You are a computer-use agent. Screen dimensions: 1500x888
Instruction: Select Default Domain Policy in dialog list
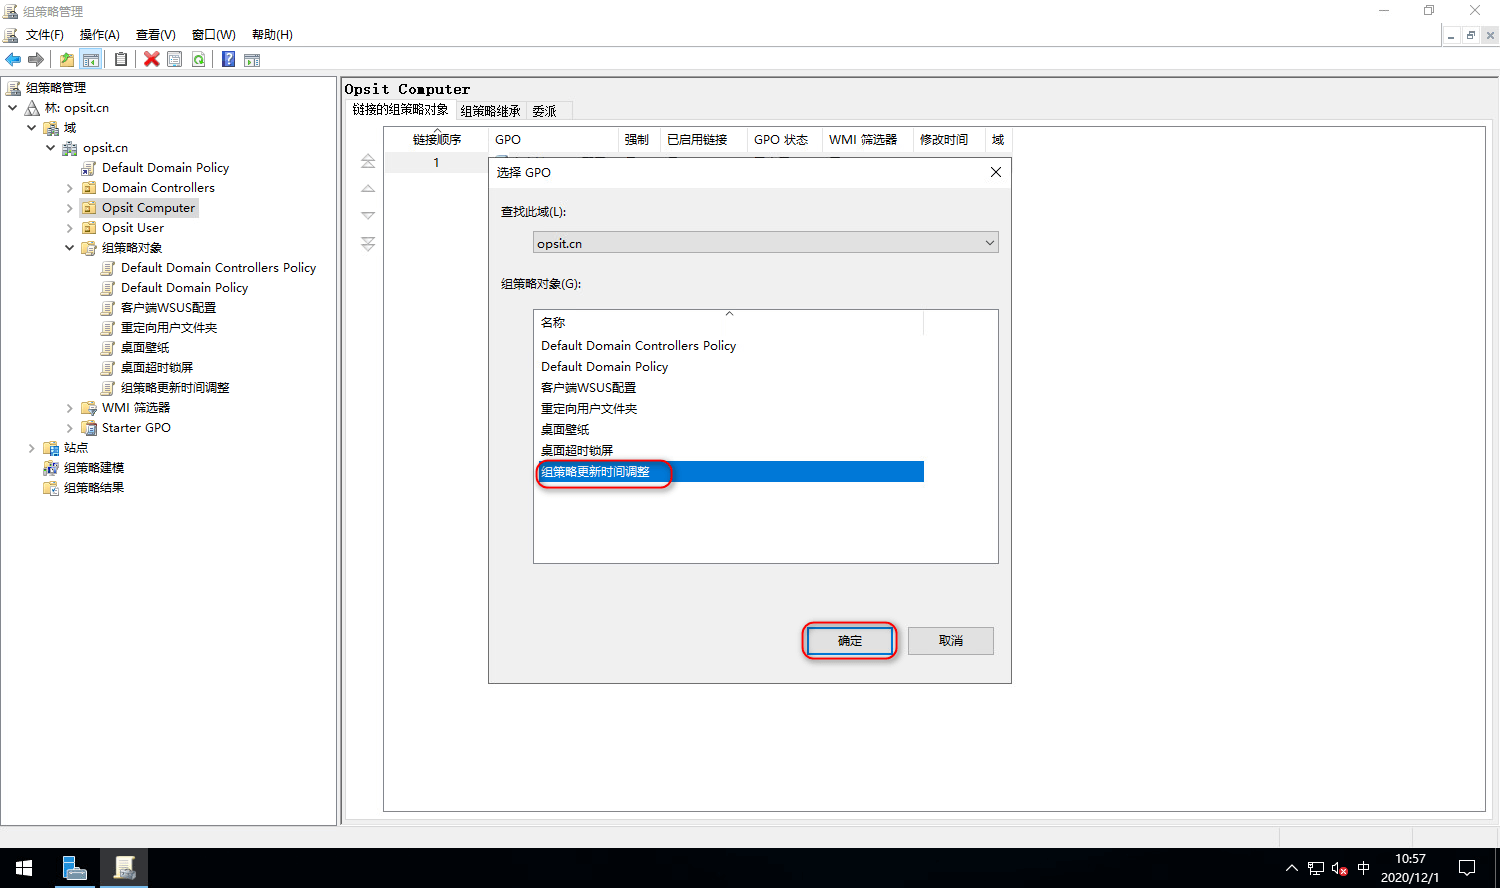tap(605, 367)
